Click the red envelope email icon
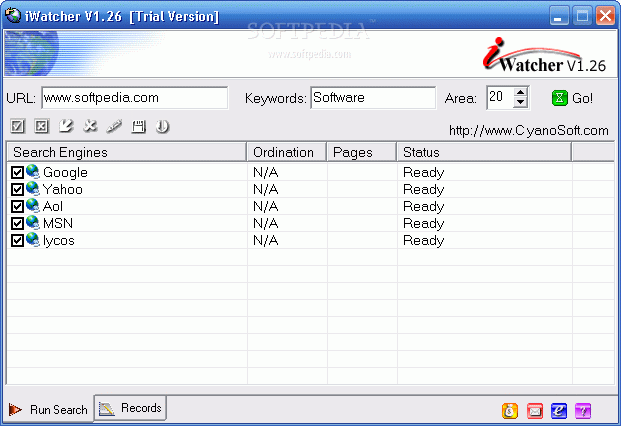The height and width of the screenshot is (426, 621). [535, 411]
